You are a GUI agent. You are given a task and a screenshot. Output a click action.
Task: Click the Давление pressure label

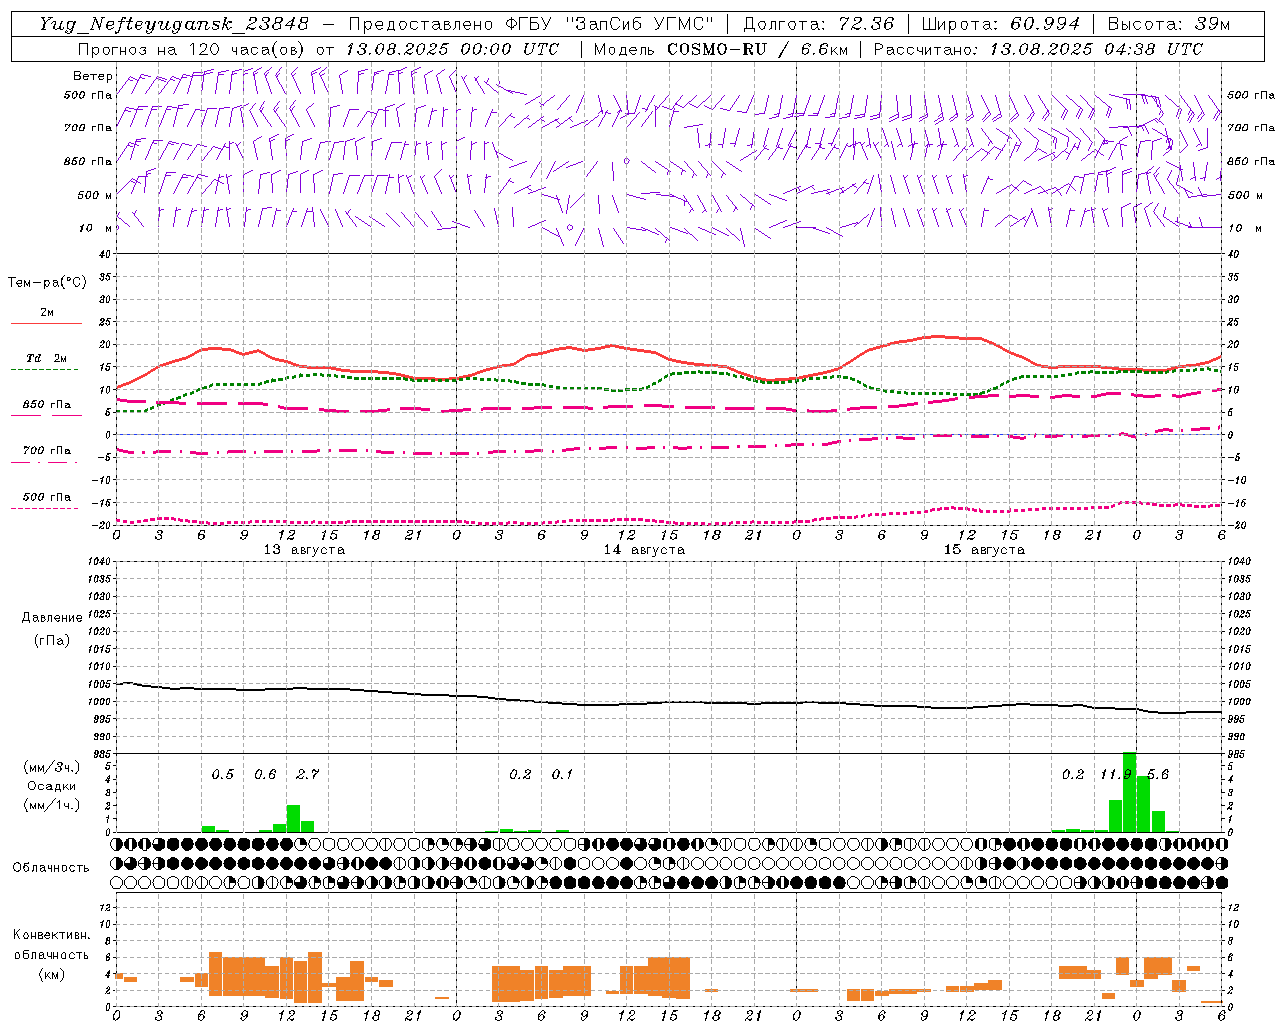[51, 618]
